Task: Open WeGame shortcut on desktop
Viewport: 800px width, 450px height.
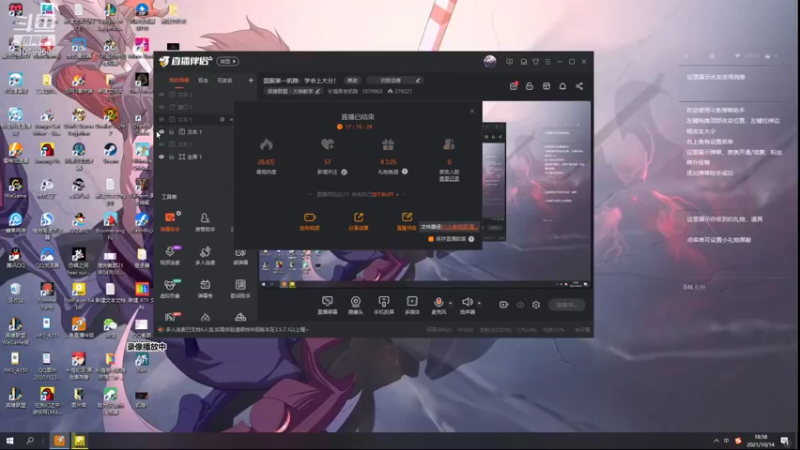Action: [x=15, y=188]
